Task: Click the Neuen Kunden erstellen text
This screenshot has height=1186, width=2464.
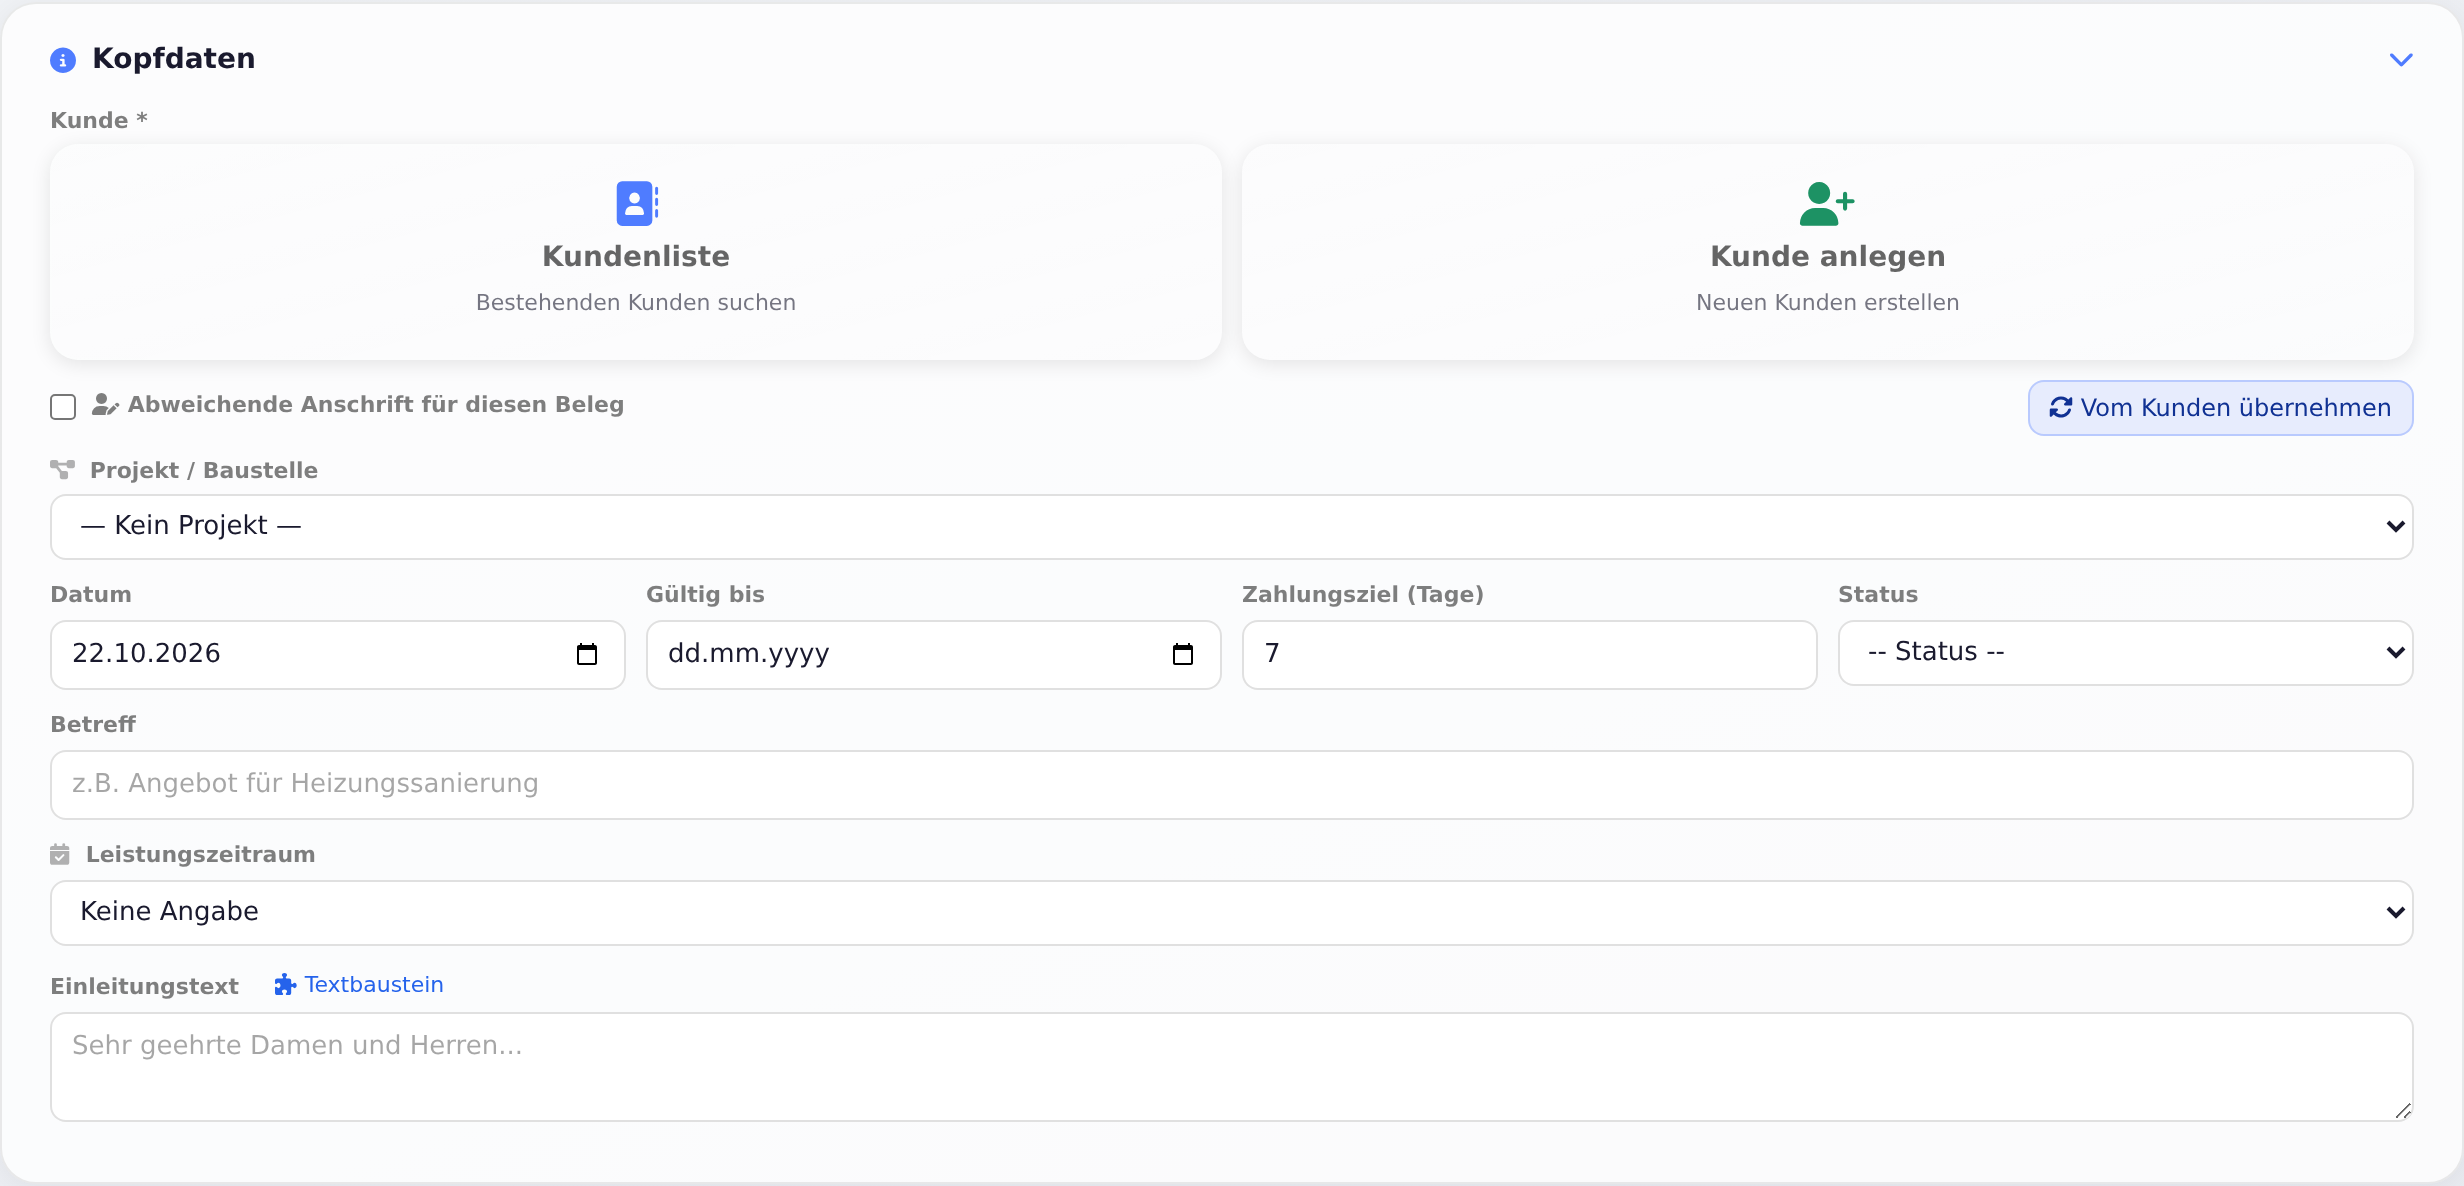Action: tap(1828, 302)
